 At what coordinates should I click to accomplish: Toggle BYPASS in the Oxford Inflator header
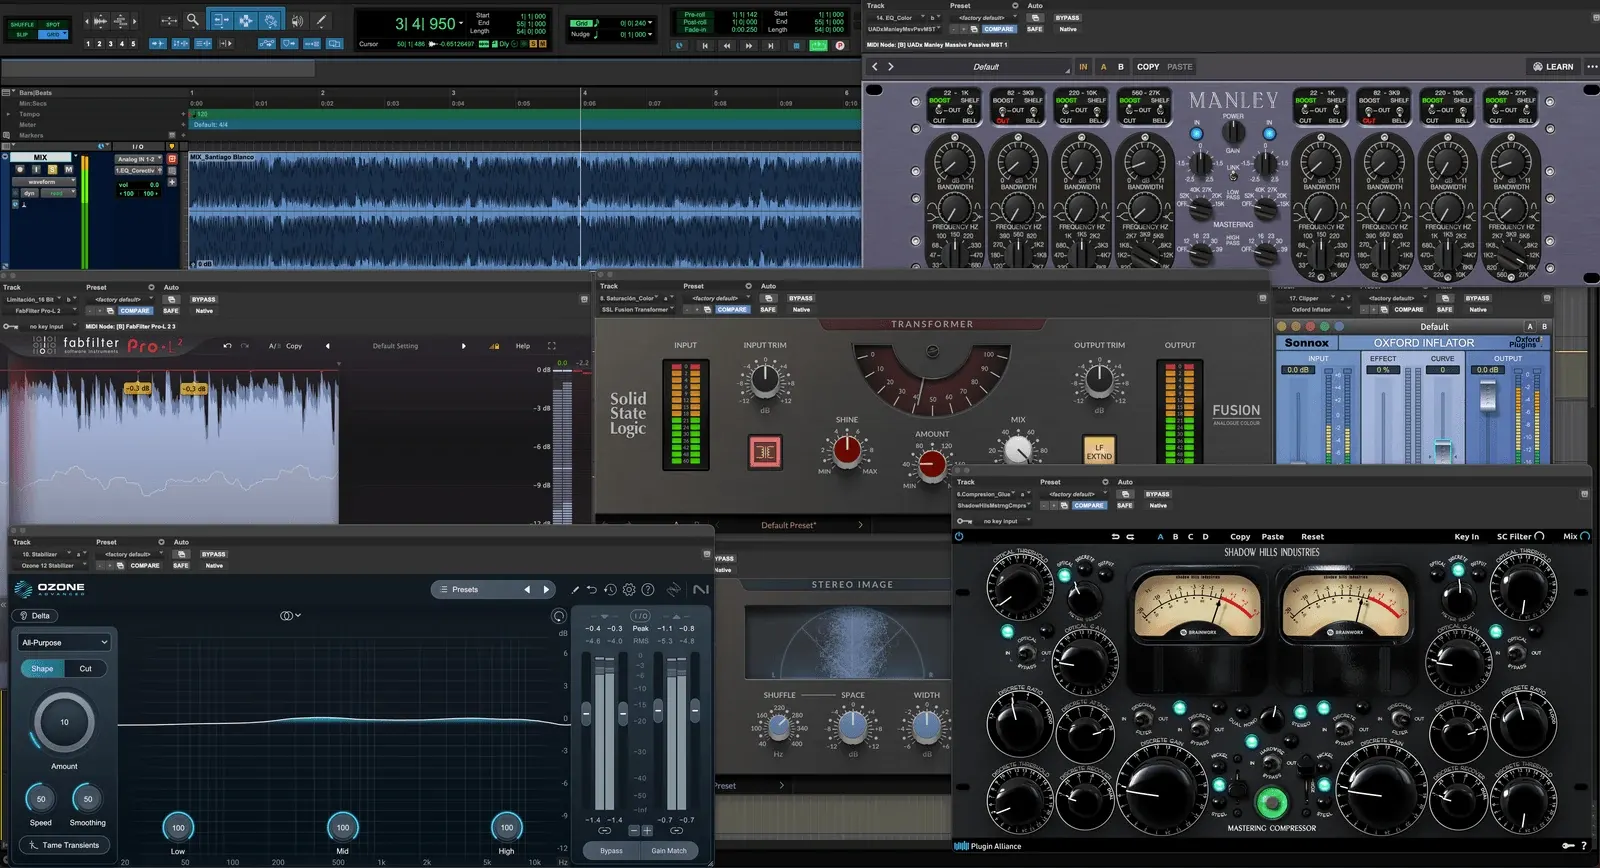pyautogui.click(x=1477, y=298)
